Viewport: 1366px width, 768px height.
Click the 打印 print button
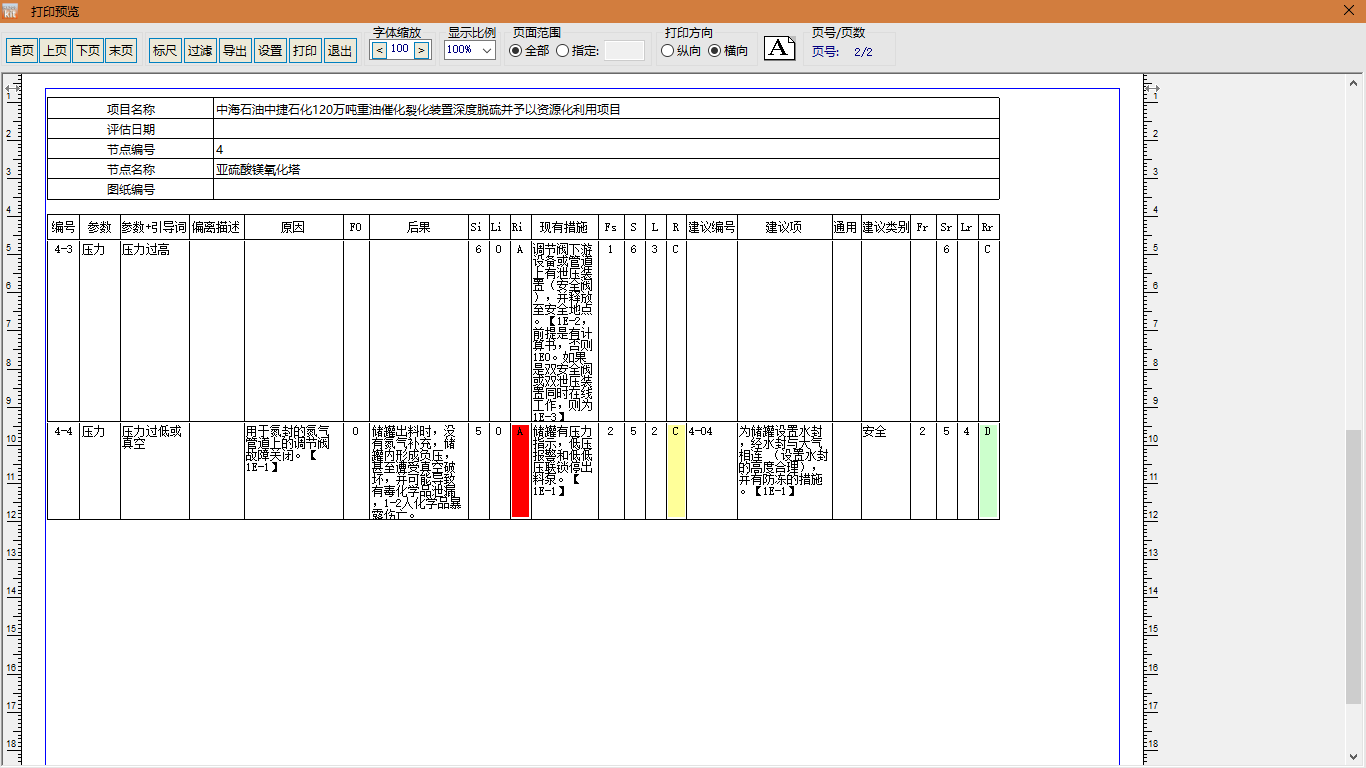click(305, 50)
